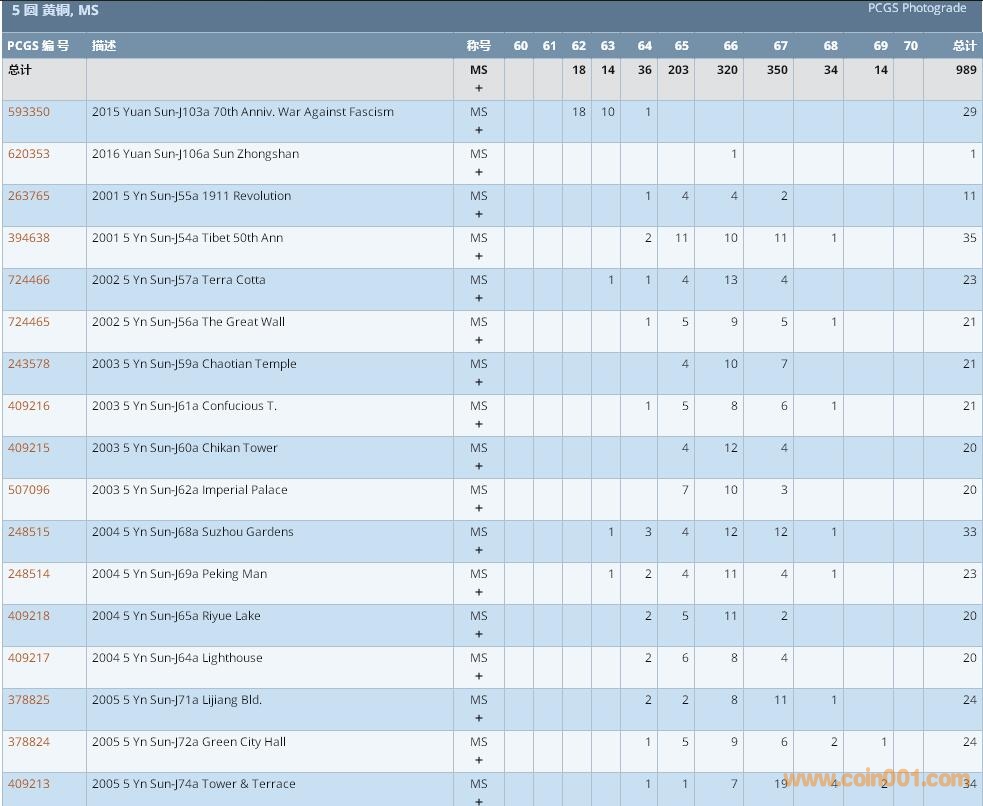Follow the 409216 PCGS number link
This screenshot has height=806, width=983.
[28, 406]
